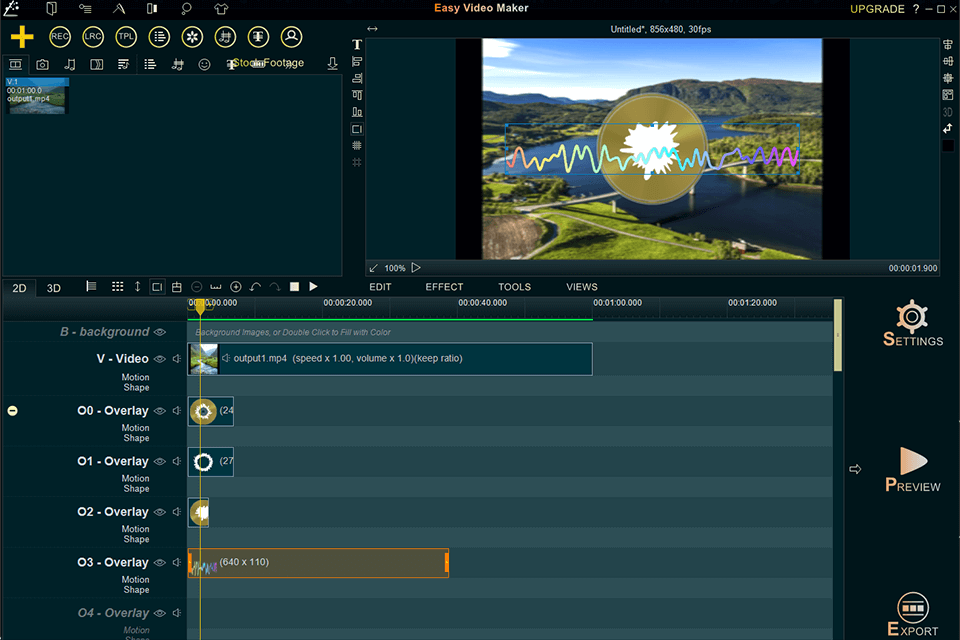Click the zoom in plus timeline icon
The height and width of the screenshot is (640, 960).
tap(236, 287)
